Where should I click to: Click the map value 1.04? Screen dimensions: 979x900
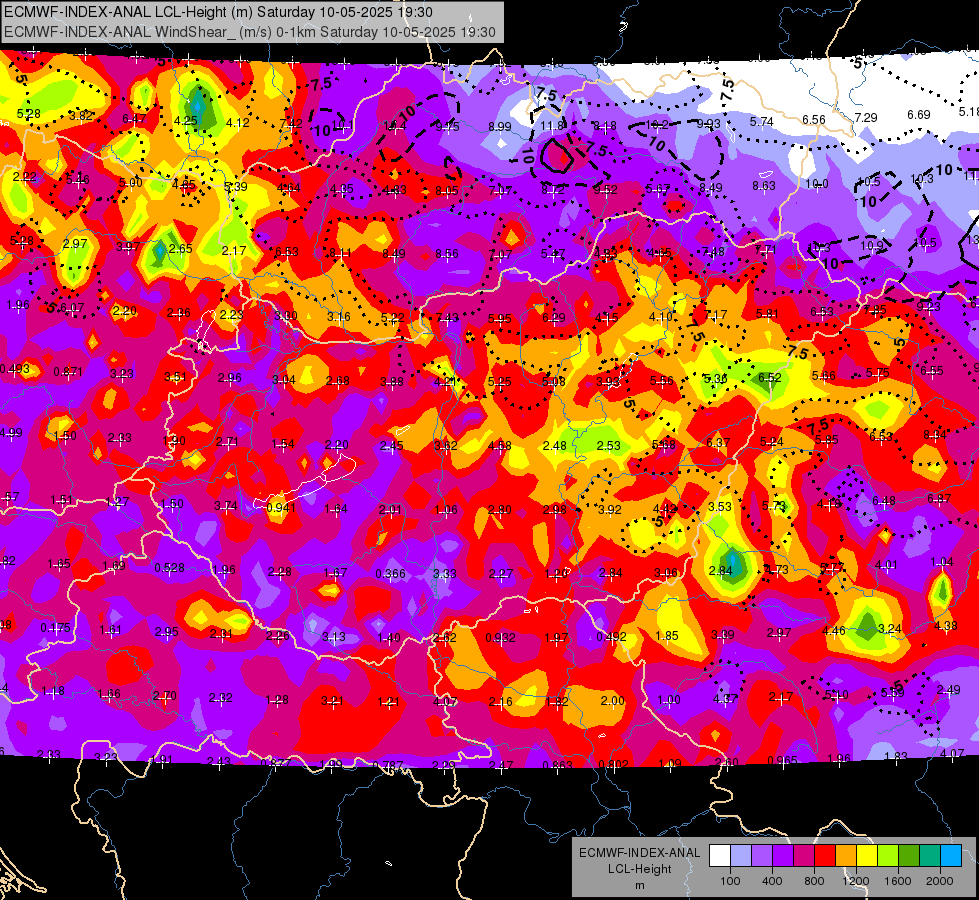pos(942,561)
